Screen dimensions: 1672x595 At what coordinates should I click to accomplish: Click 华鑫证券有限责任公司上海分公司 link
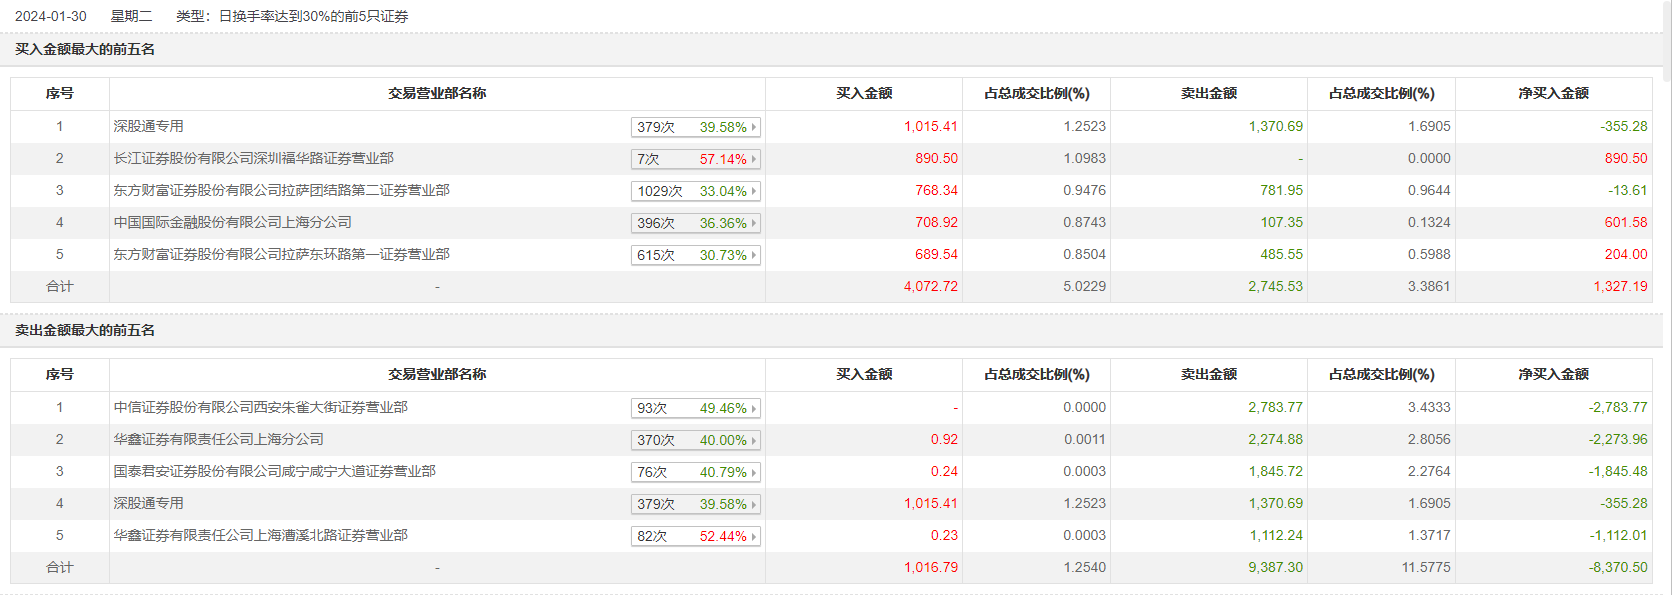[218, 439]
